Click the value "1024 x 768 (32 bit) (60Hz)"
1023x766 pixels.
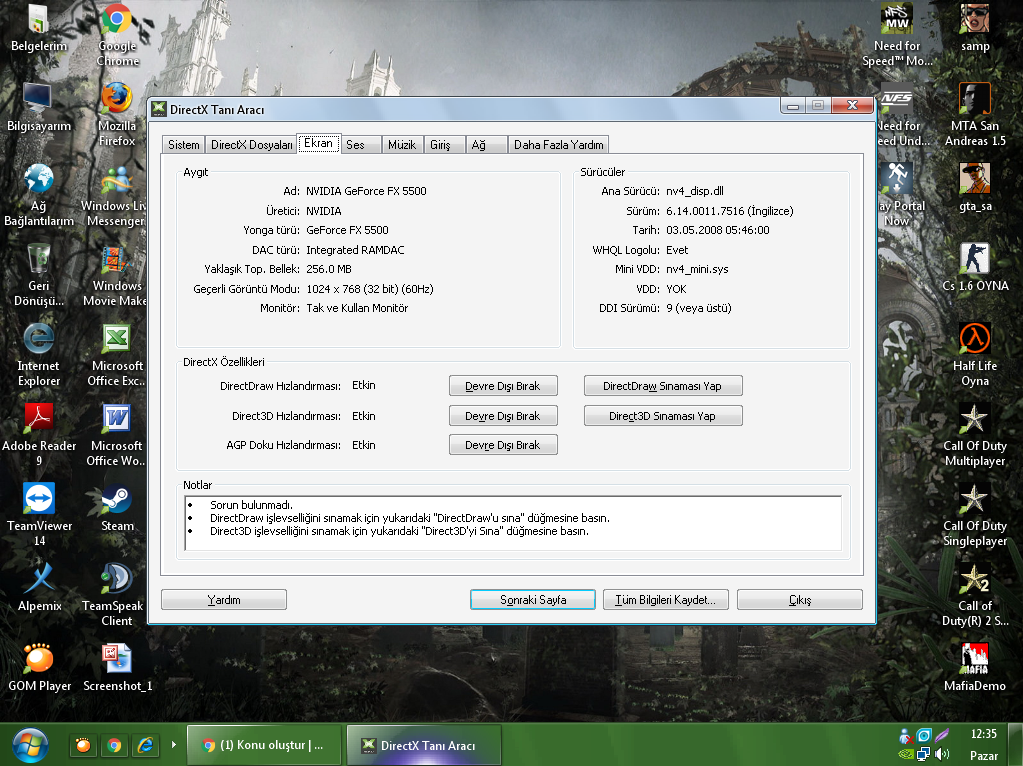click(370, 289)
